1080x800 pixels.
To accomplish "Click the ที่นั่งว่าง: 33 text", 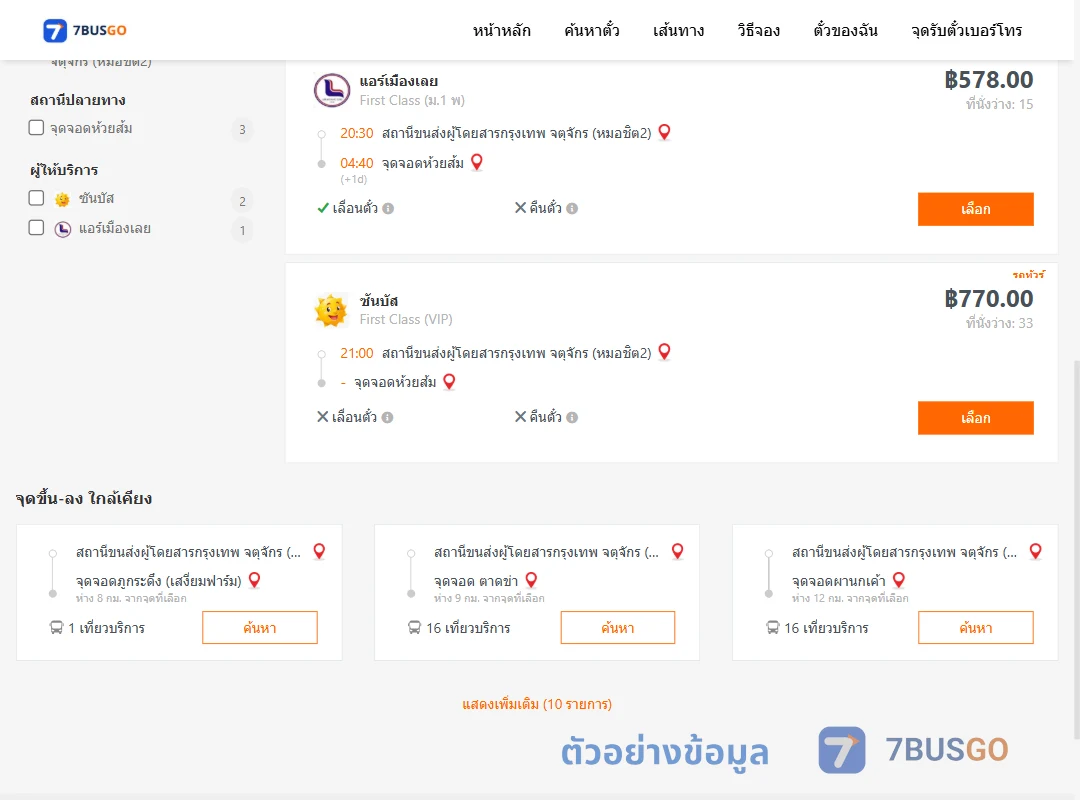I will pyautogui.click(x=999, y=323).
